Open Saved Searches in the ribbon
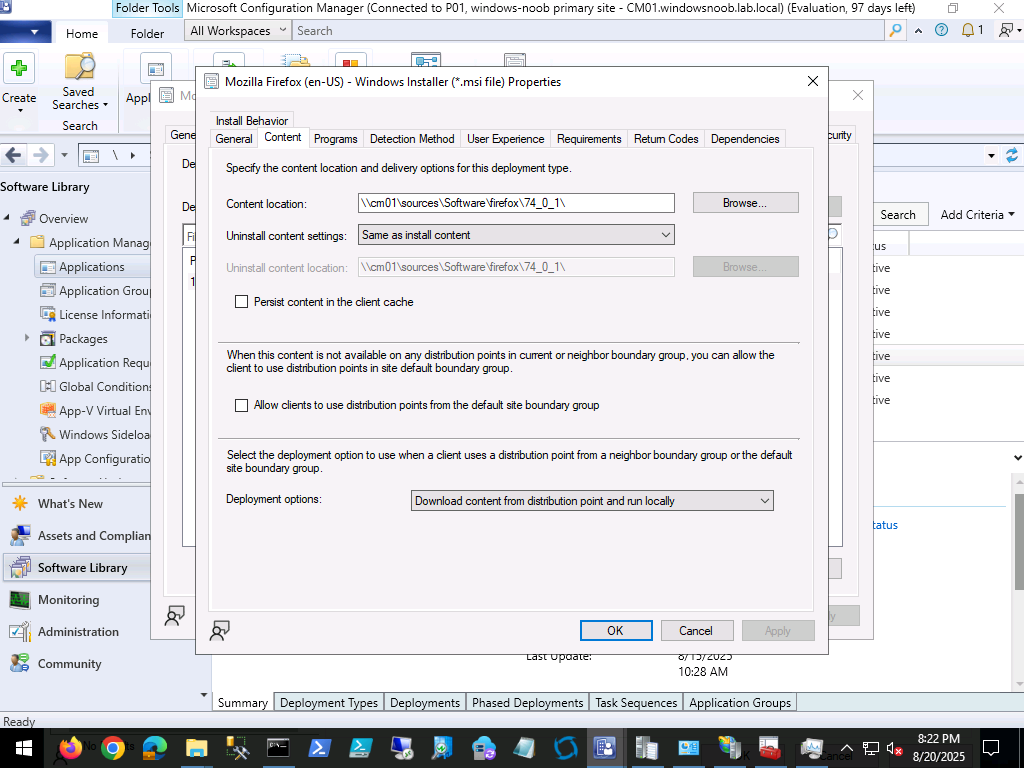 click(78, 82)
